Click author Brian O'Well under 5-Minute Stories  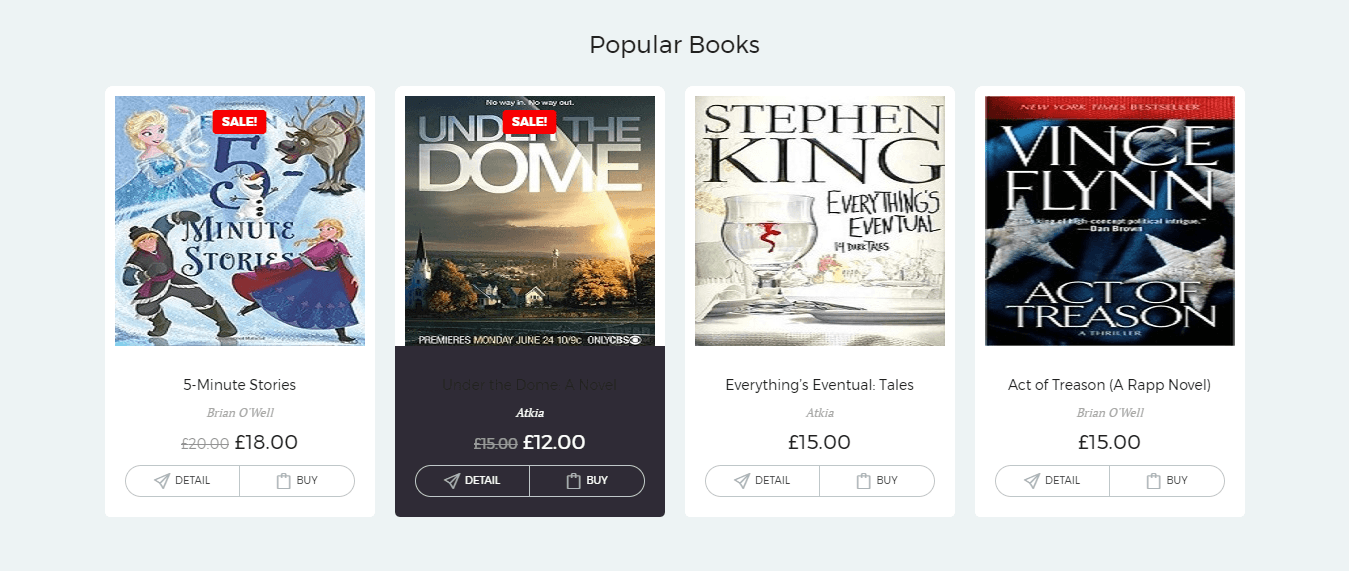tap(240, 413)
